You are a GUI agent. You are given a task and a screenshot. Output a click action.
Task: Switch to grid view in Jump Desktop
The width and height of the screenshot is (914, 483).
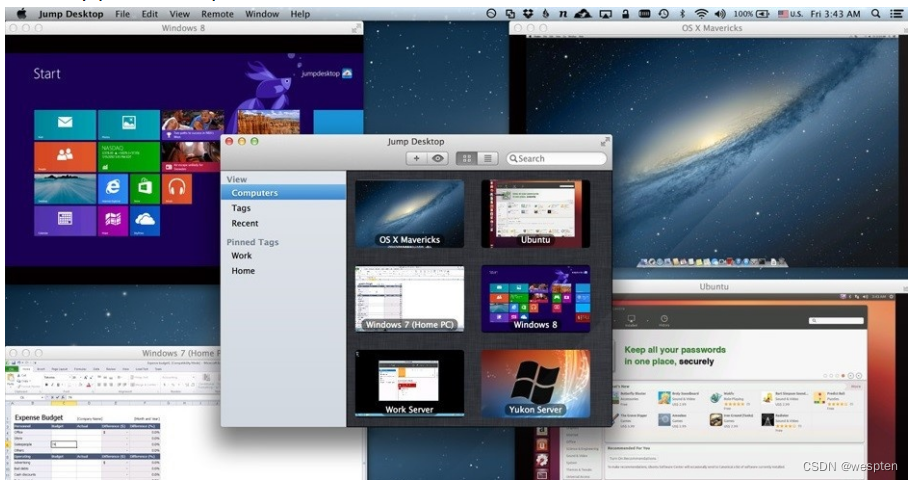click(x=467, y=158)
